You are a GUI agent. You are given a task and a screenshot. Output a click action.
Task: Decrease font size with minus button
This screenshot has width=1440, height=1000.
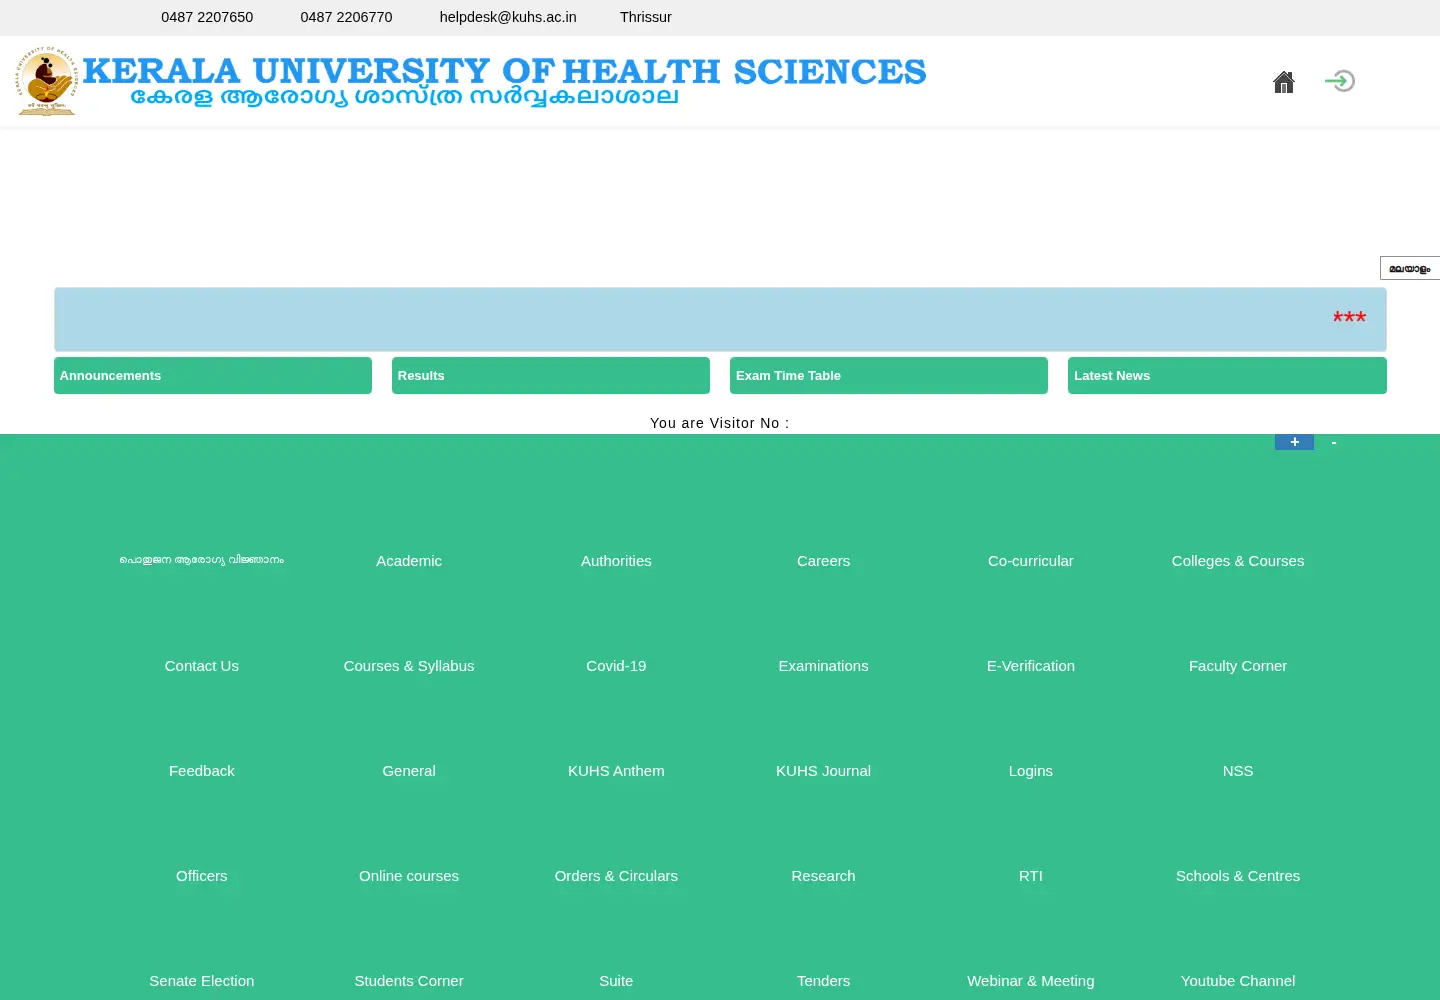1334,442
